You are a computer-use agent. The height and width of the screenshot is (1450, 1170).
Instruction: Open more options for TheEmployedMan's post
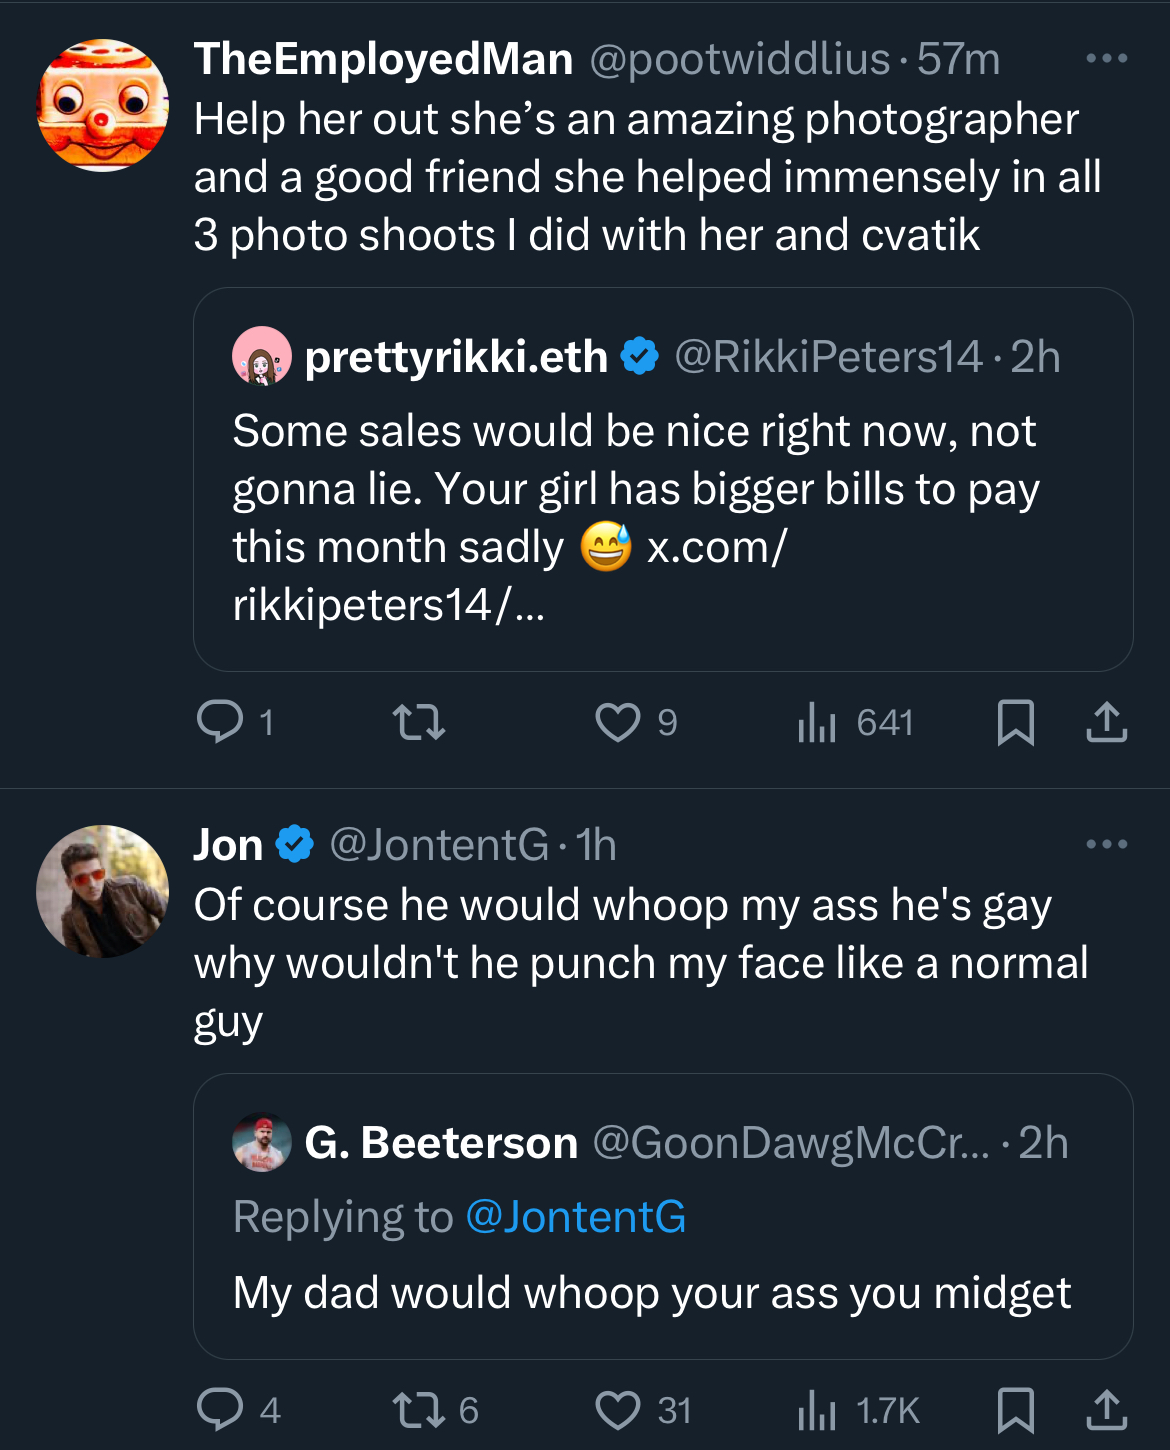[1106, 58]
